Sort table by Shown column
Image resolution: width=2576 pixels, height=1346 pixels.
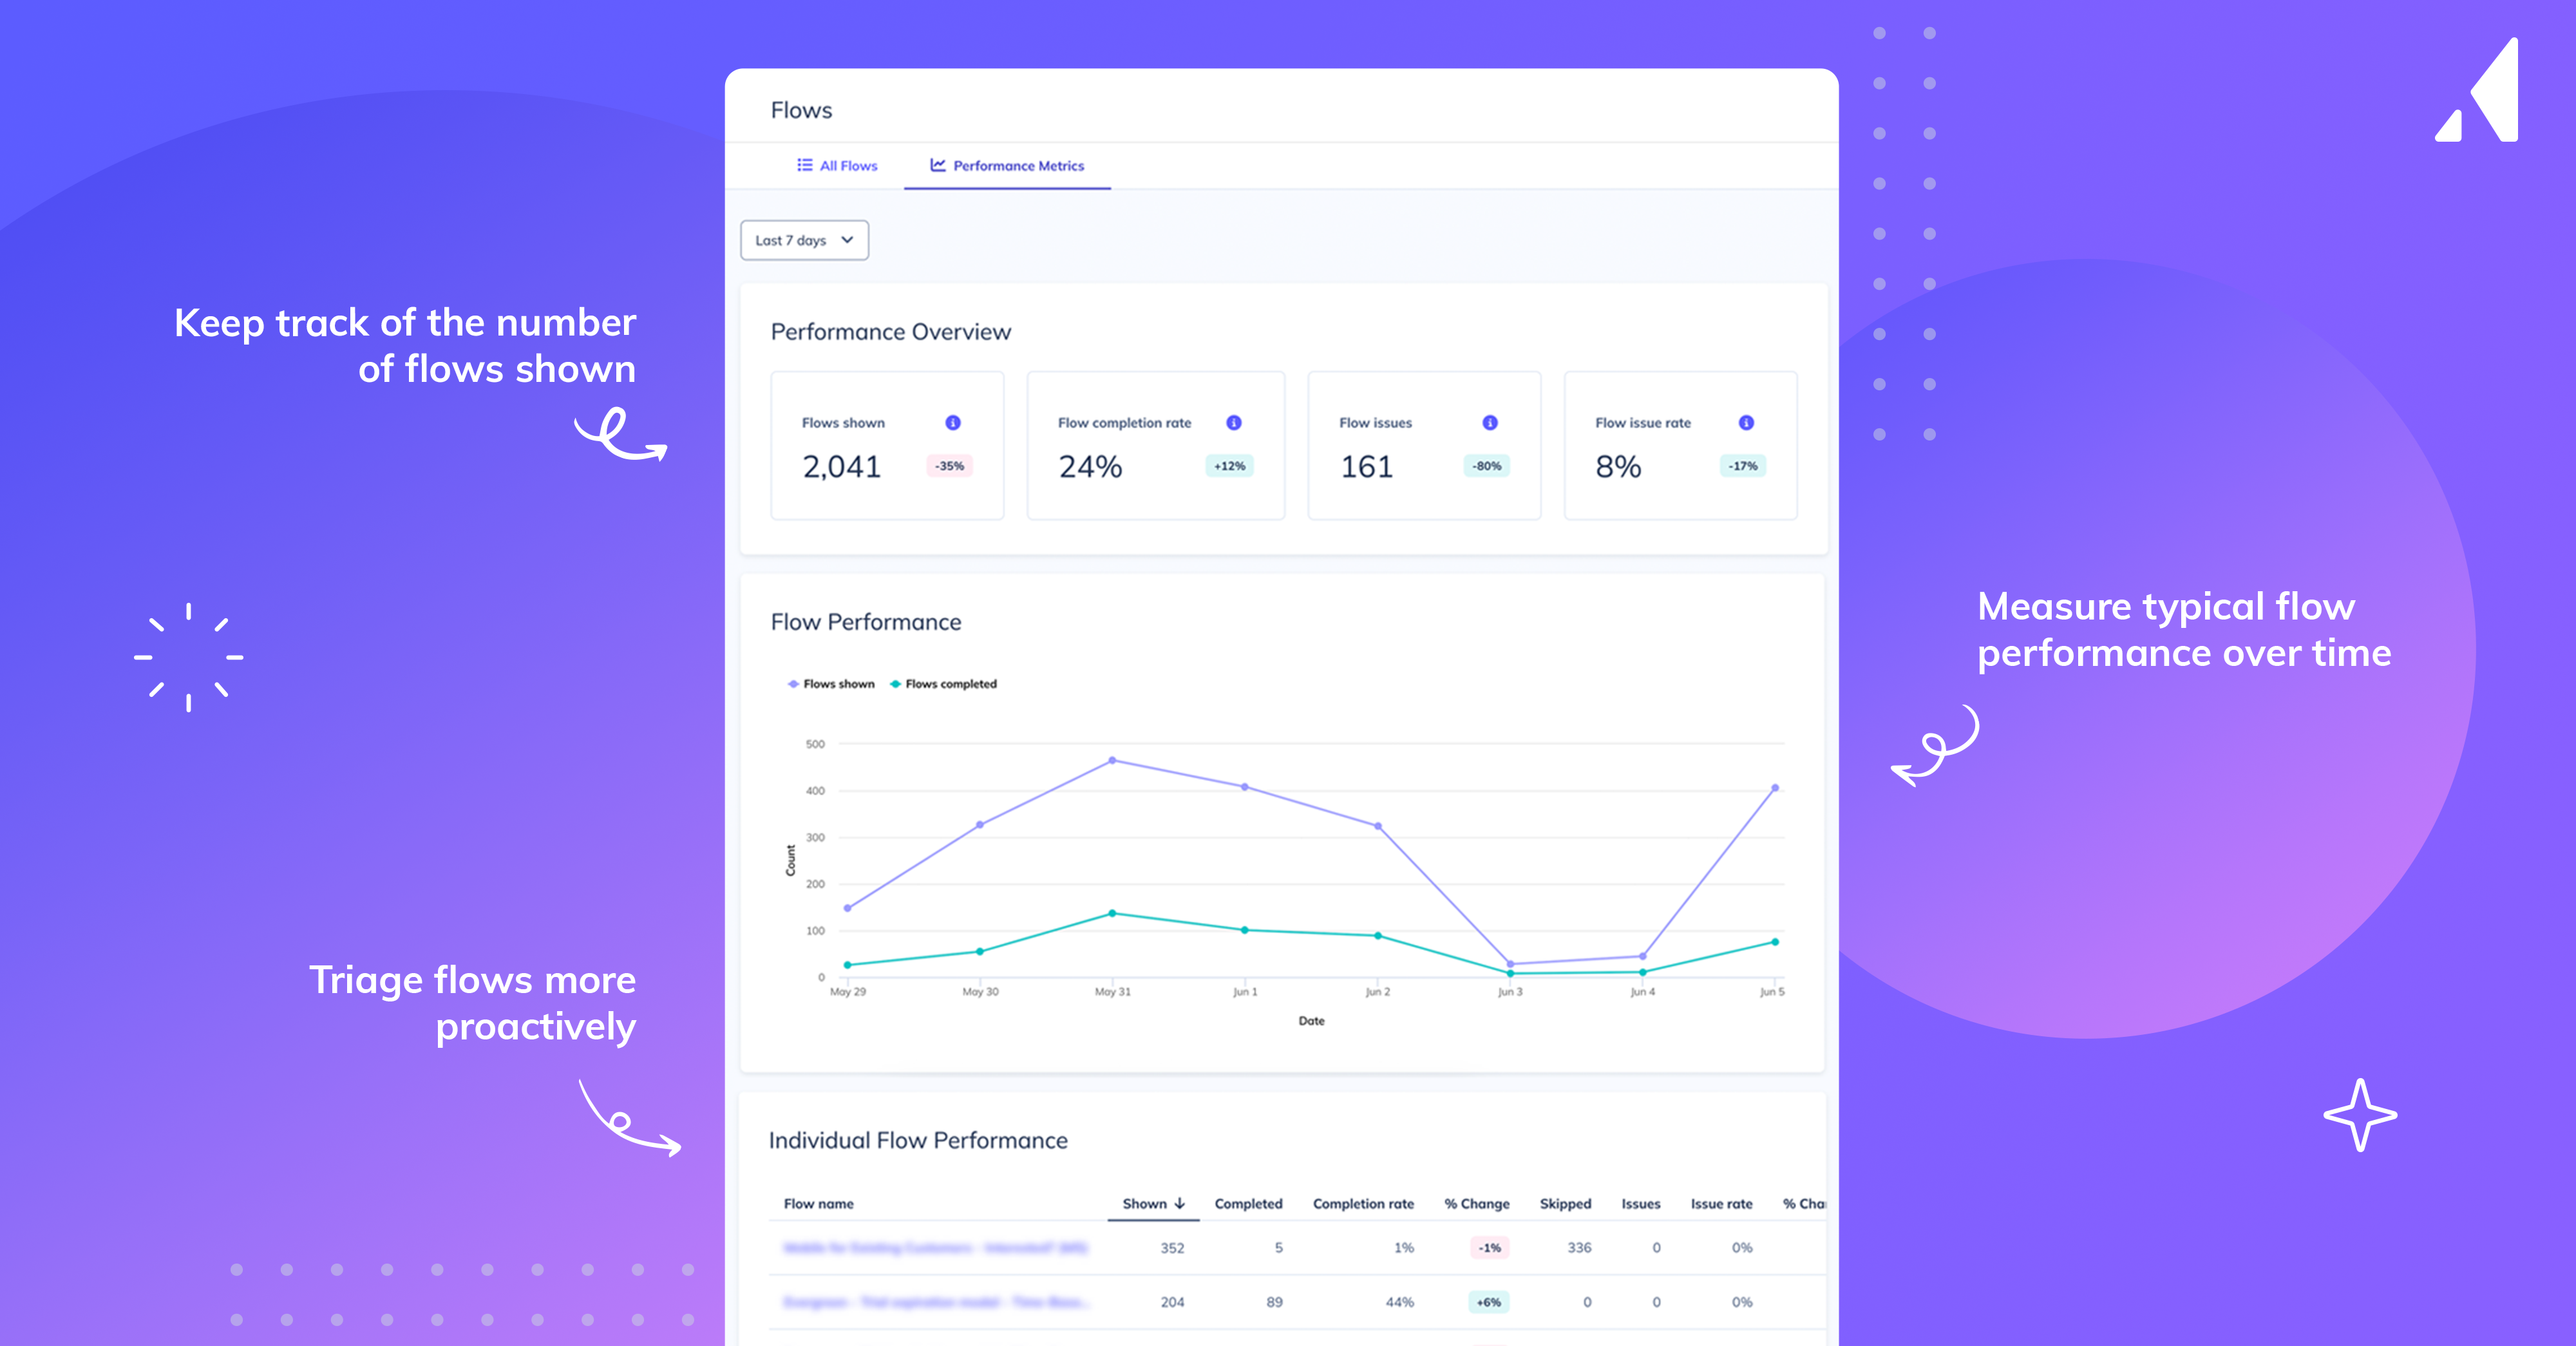(1153, 1204)
